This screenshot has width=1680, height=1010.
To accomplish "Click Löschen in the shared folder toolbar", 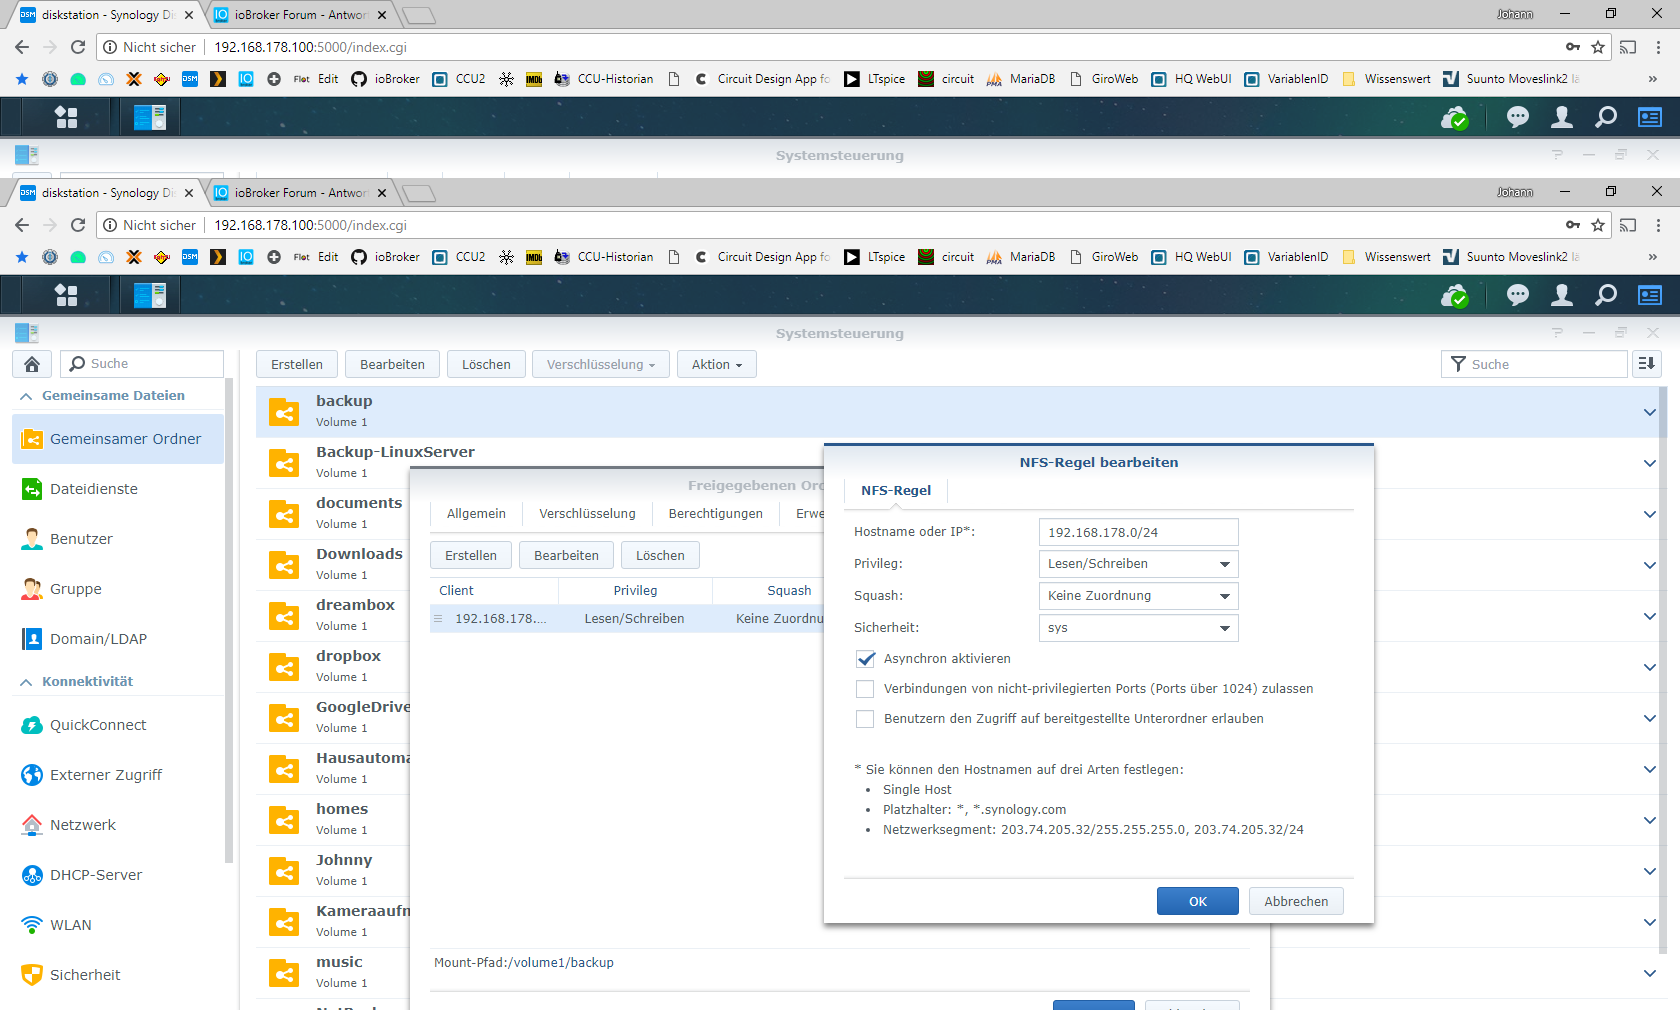I will pos(486,364).
